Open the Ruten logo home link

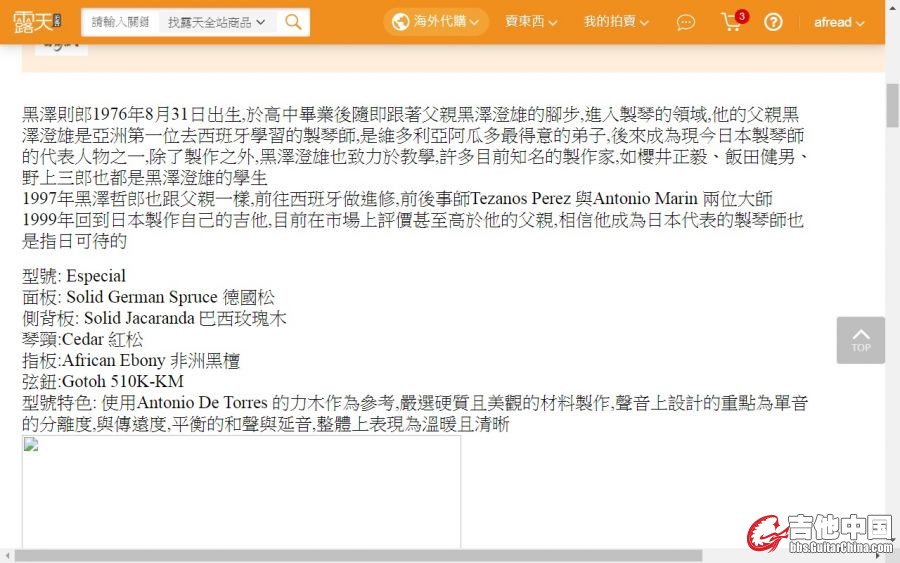pos(37,22)
